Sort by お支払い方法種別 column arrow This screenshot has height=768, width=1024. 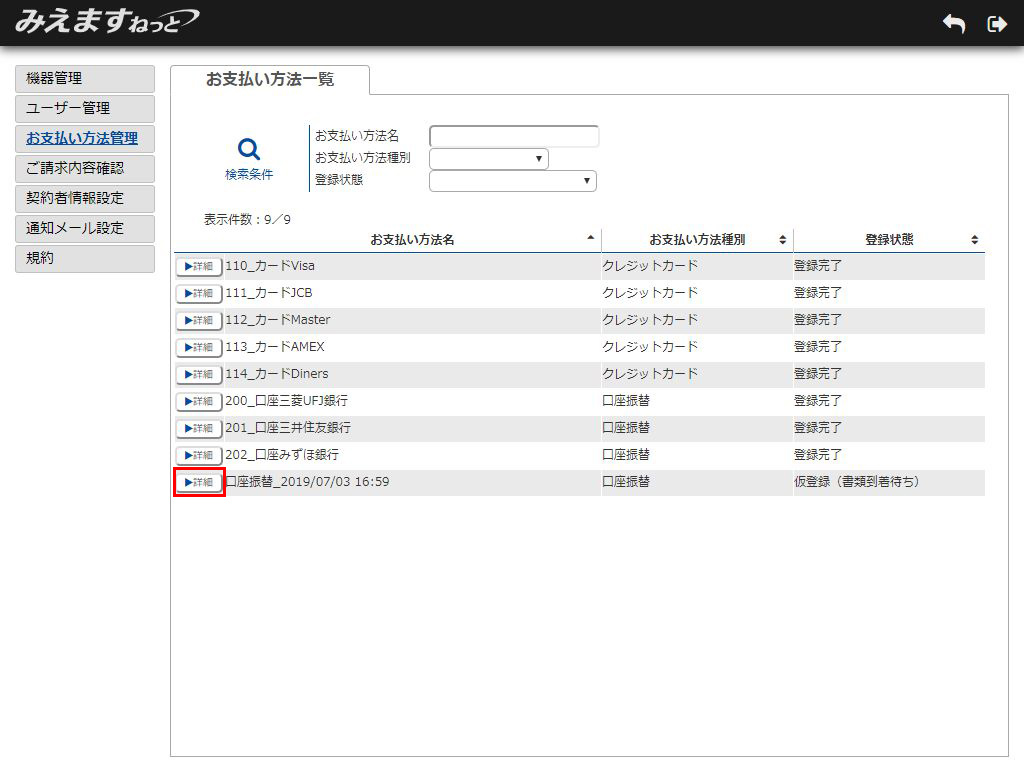[782, 240]
